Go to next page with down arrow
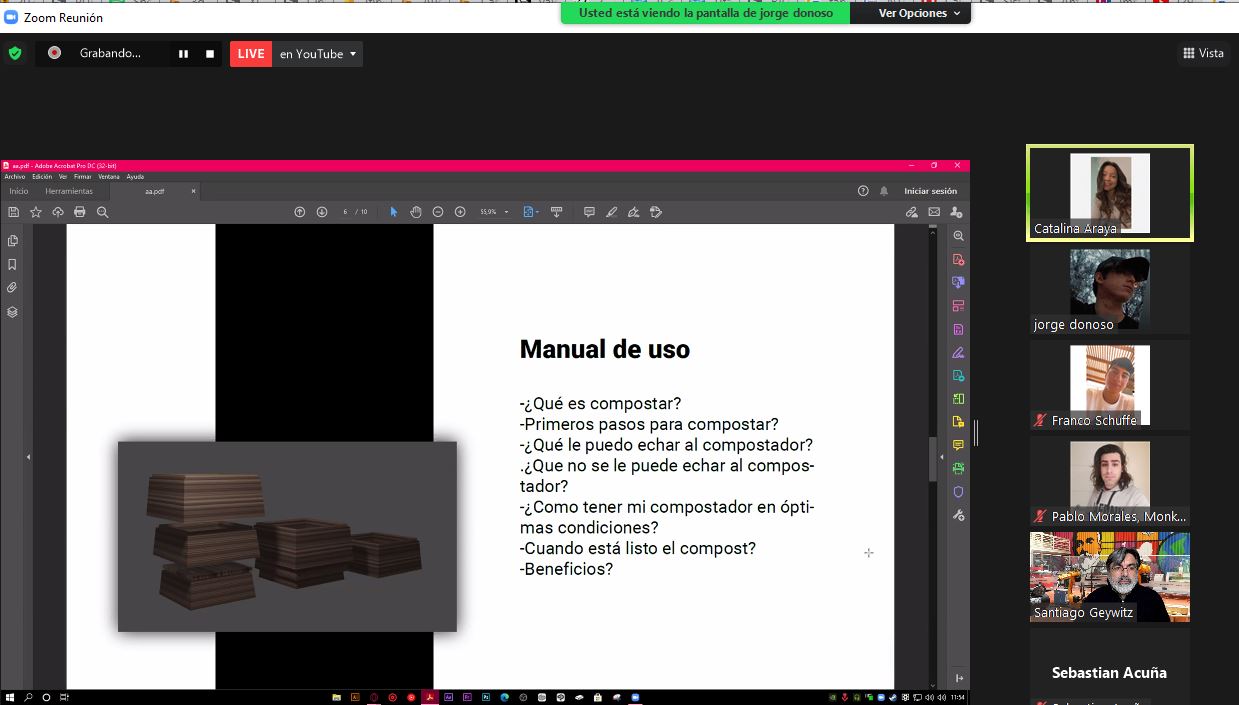The height and width of the screenshot is (705, 1239). pyautogui.click(x=322, y=212)
